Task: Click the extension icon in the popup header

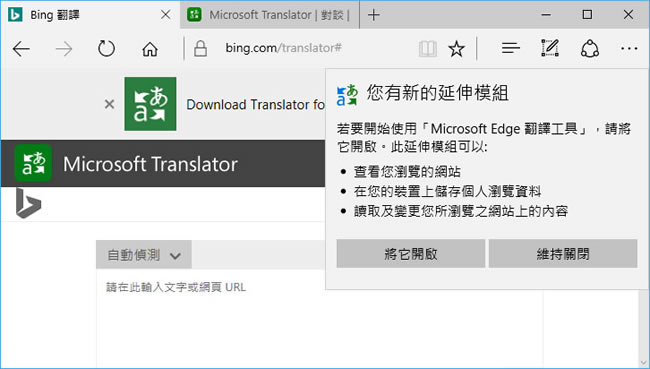Action: 347,95
